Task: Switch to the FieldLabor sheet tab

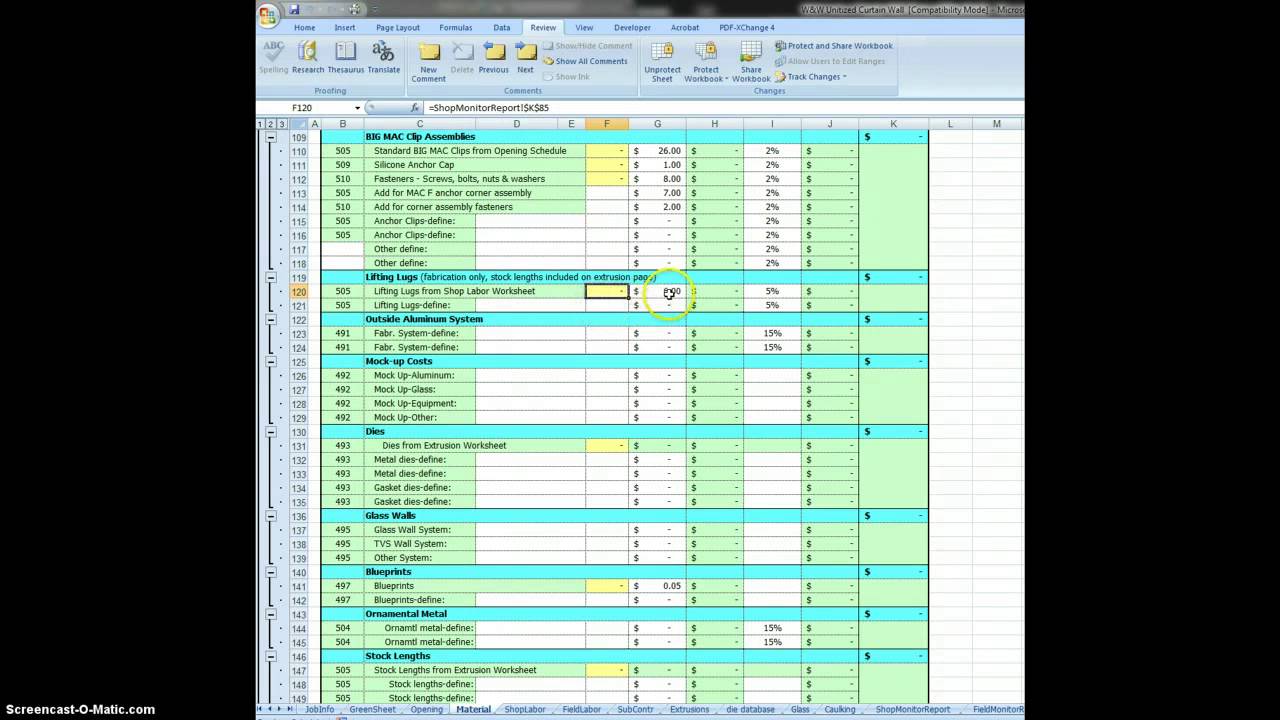Action: [x=581, y=709]
